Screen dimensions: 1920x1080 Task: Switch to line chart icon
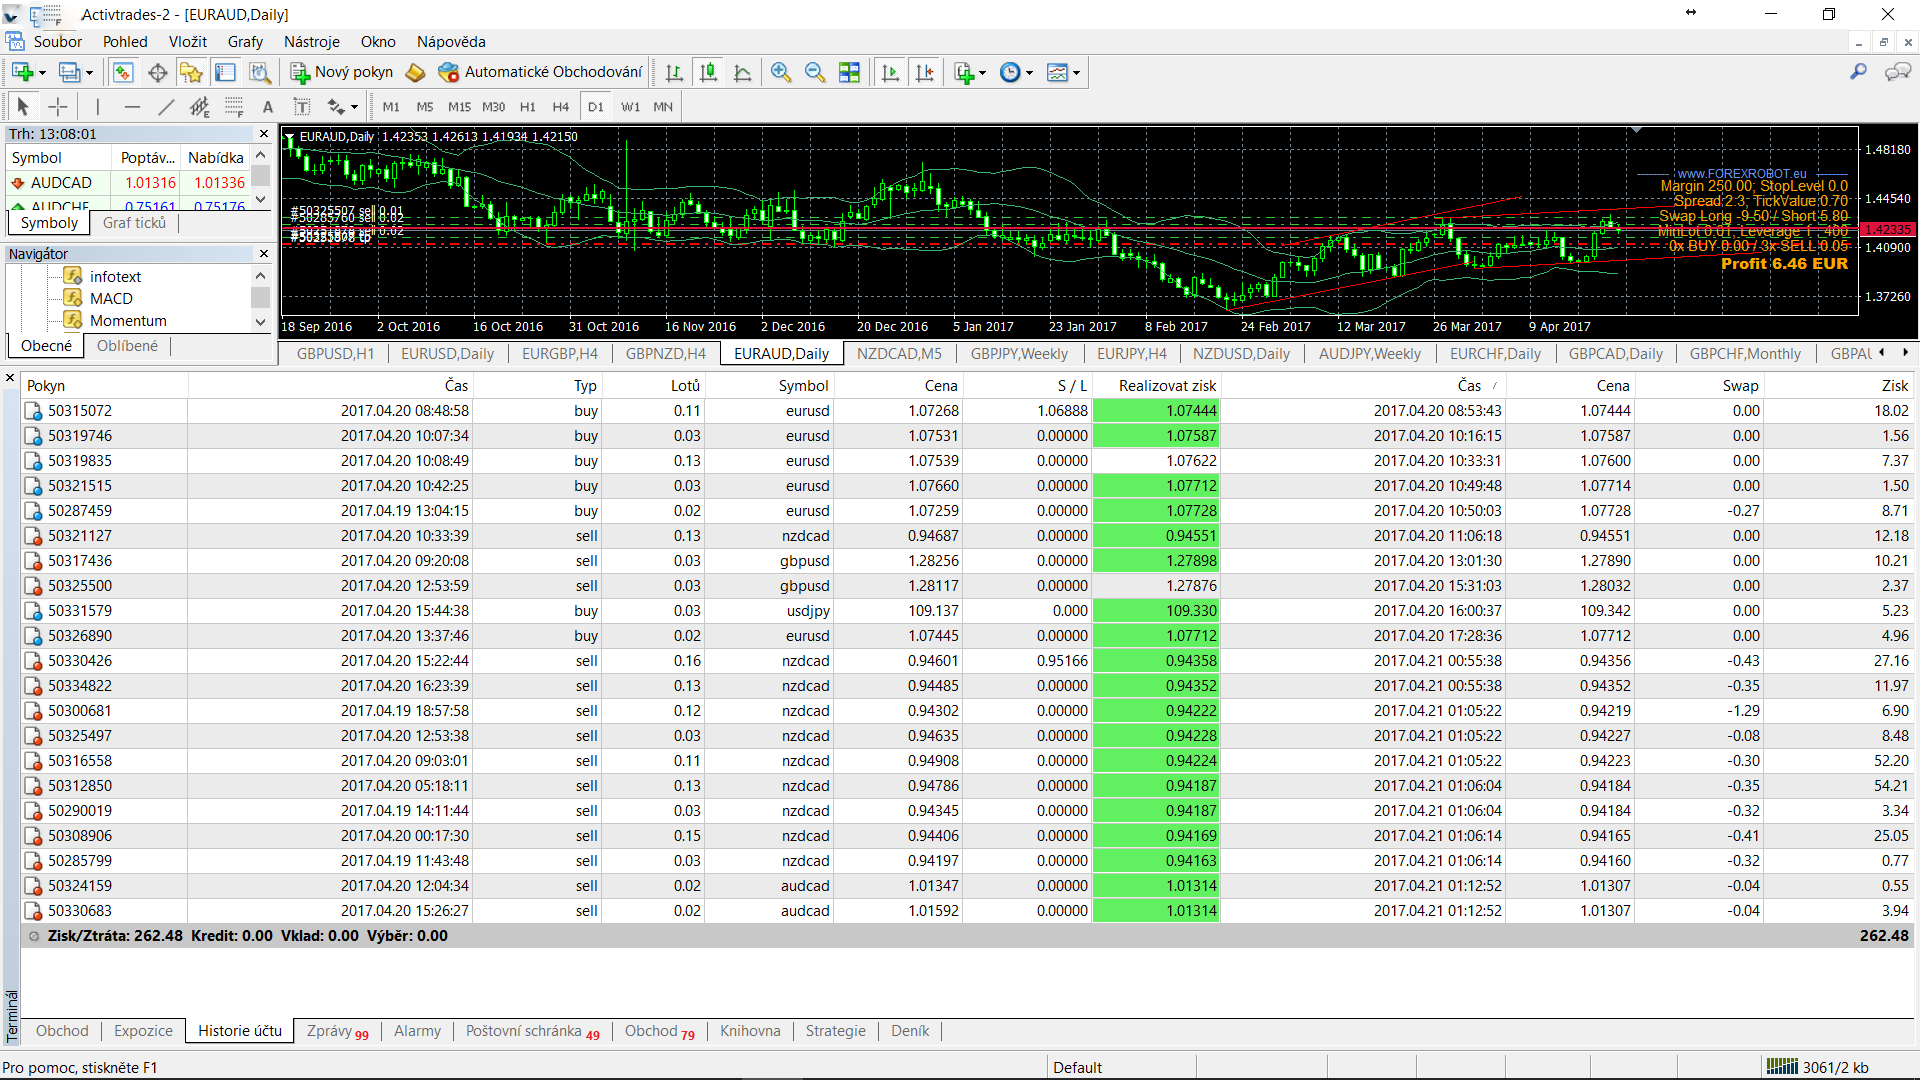click(x=742, y=72)
